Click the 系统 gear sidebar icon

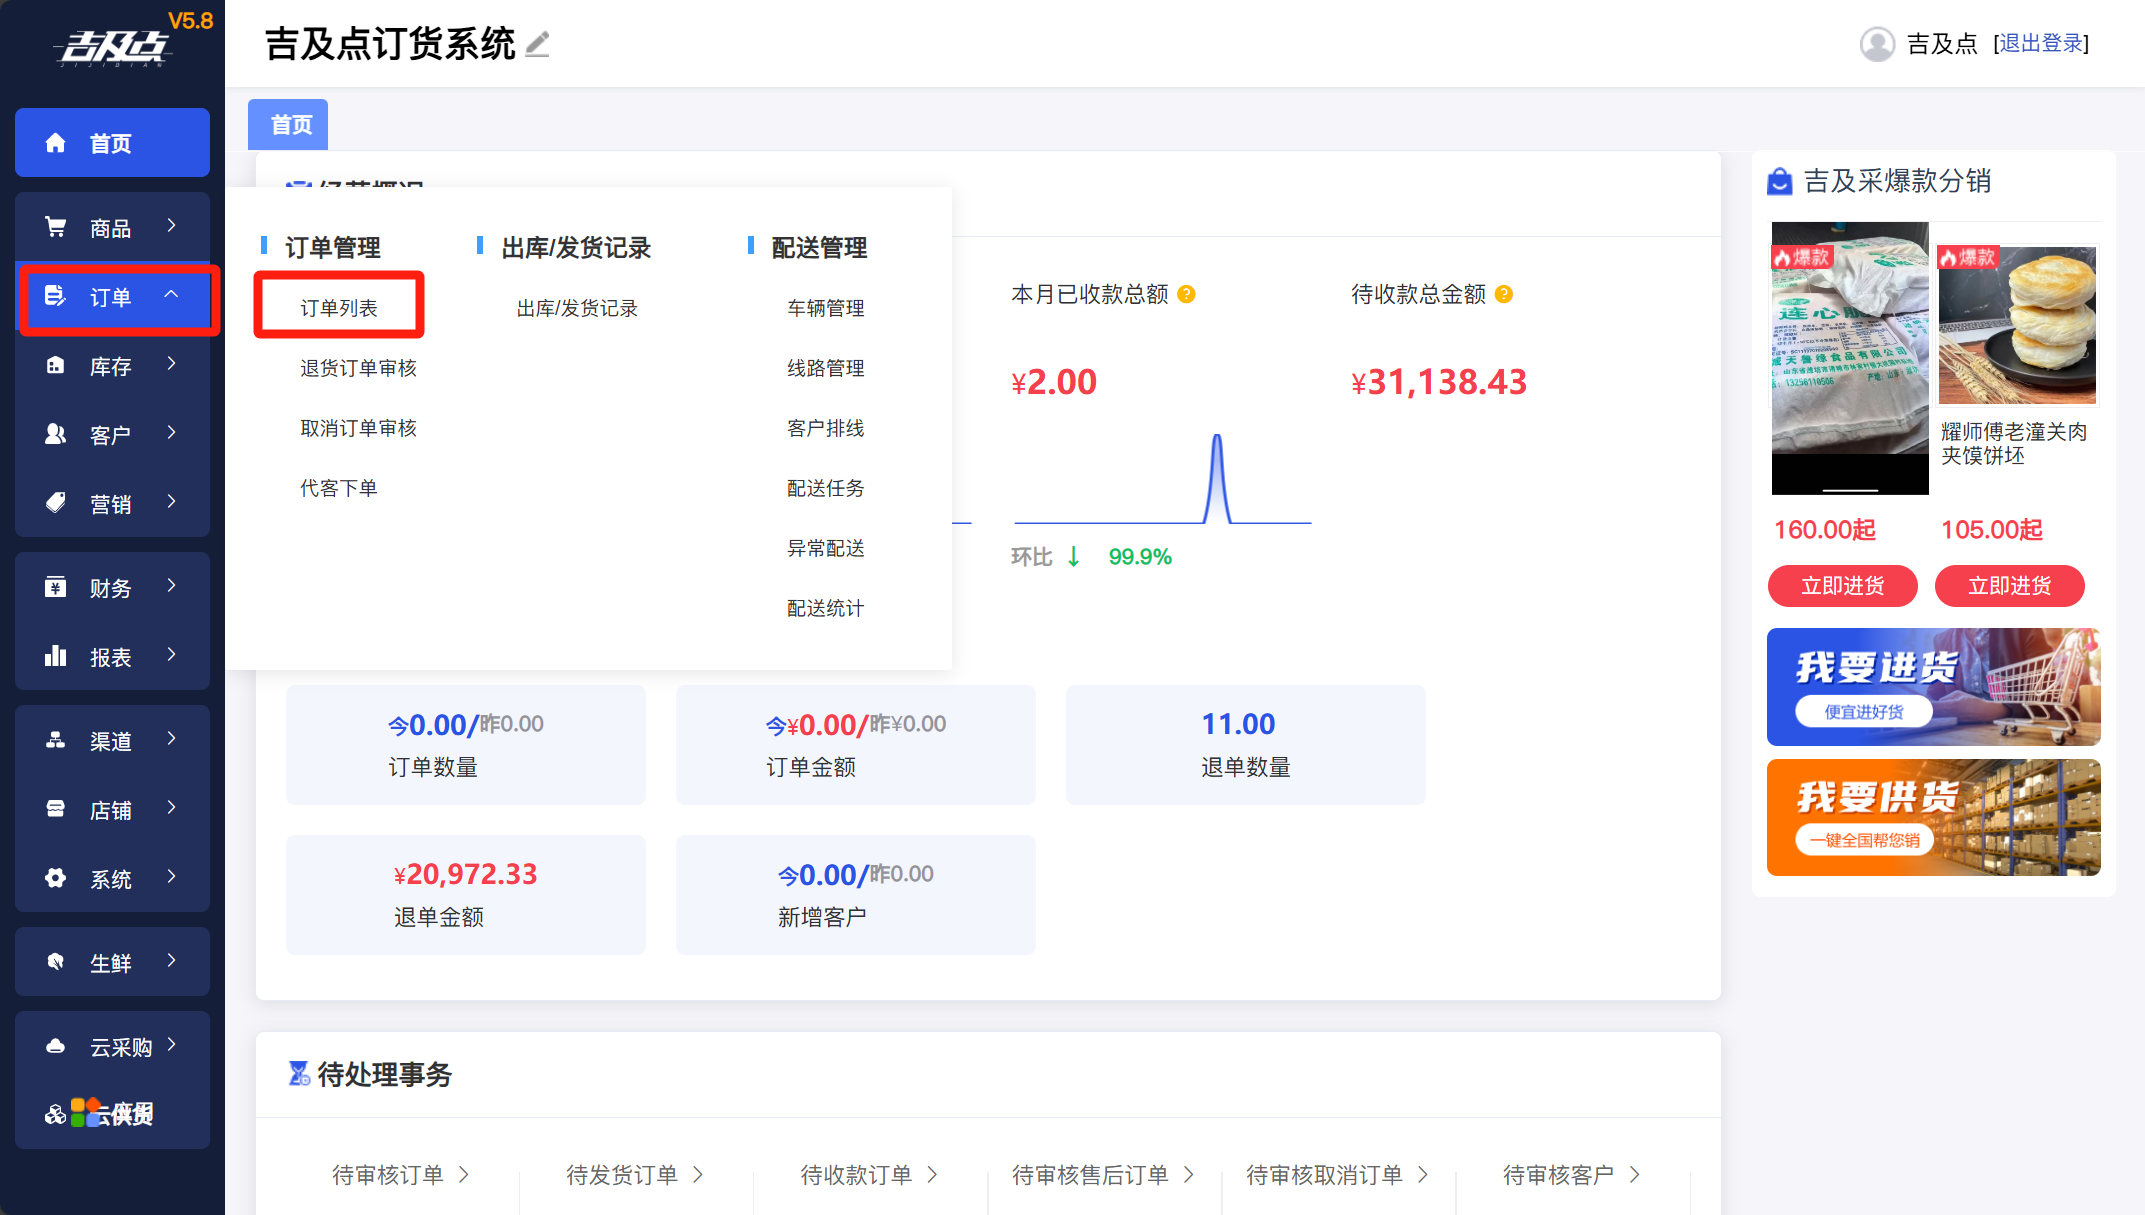coord(56,878)
